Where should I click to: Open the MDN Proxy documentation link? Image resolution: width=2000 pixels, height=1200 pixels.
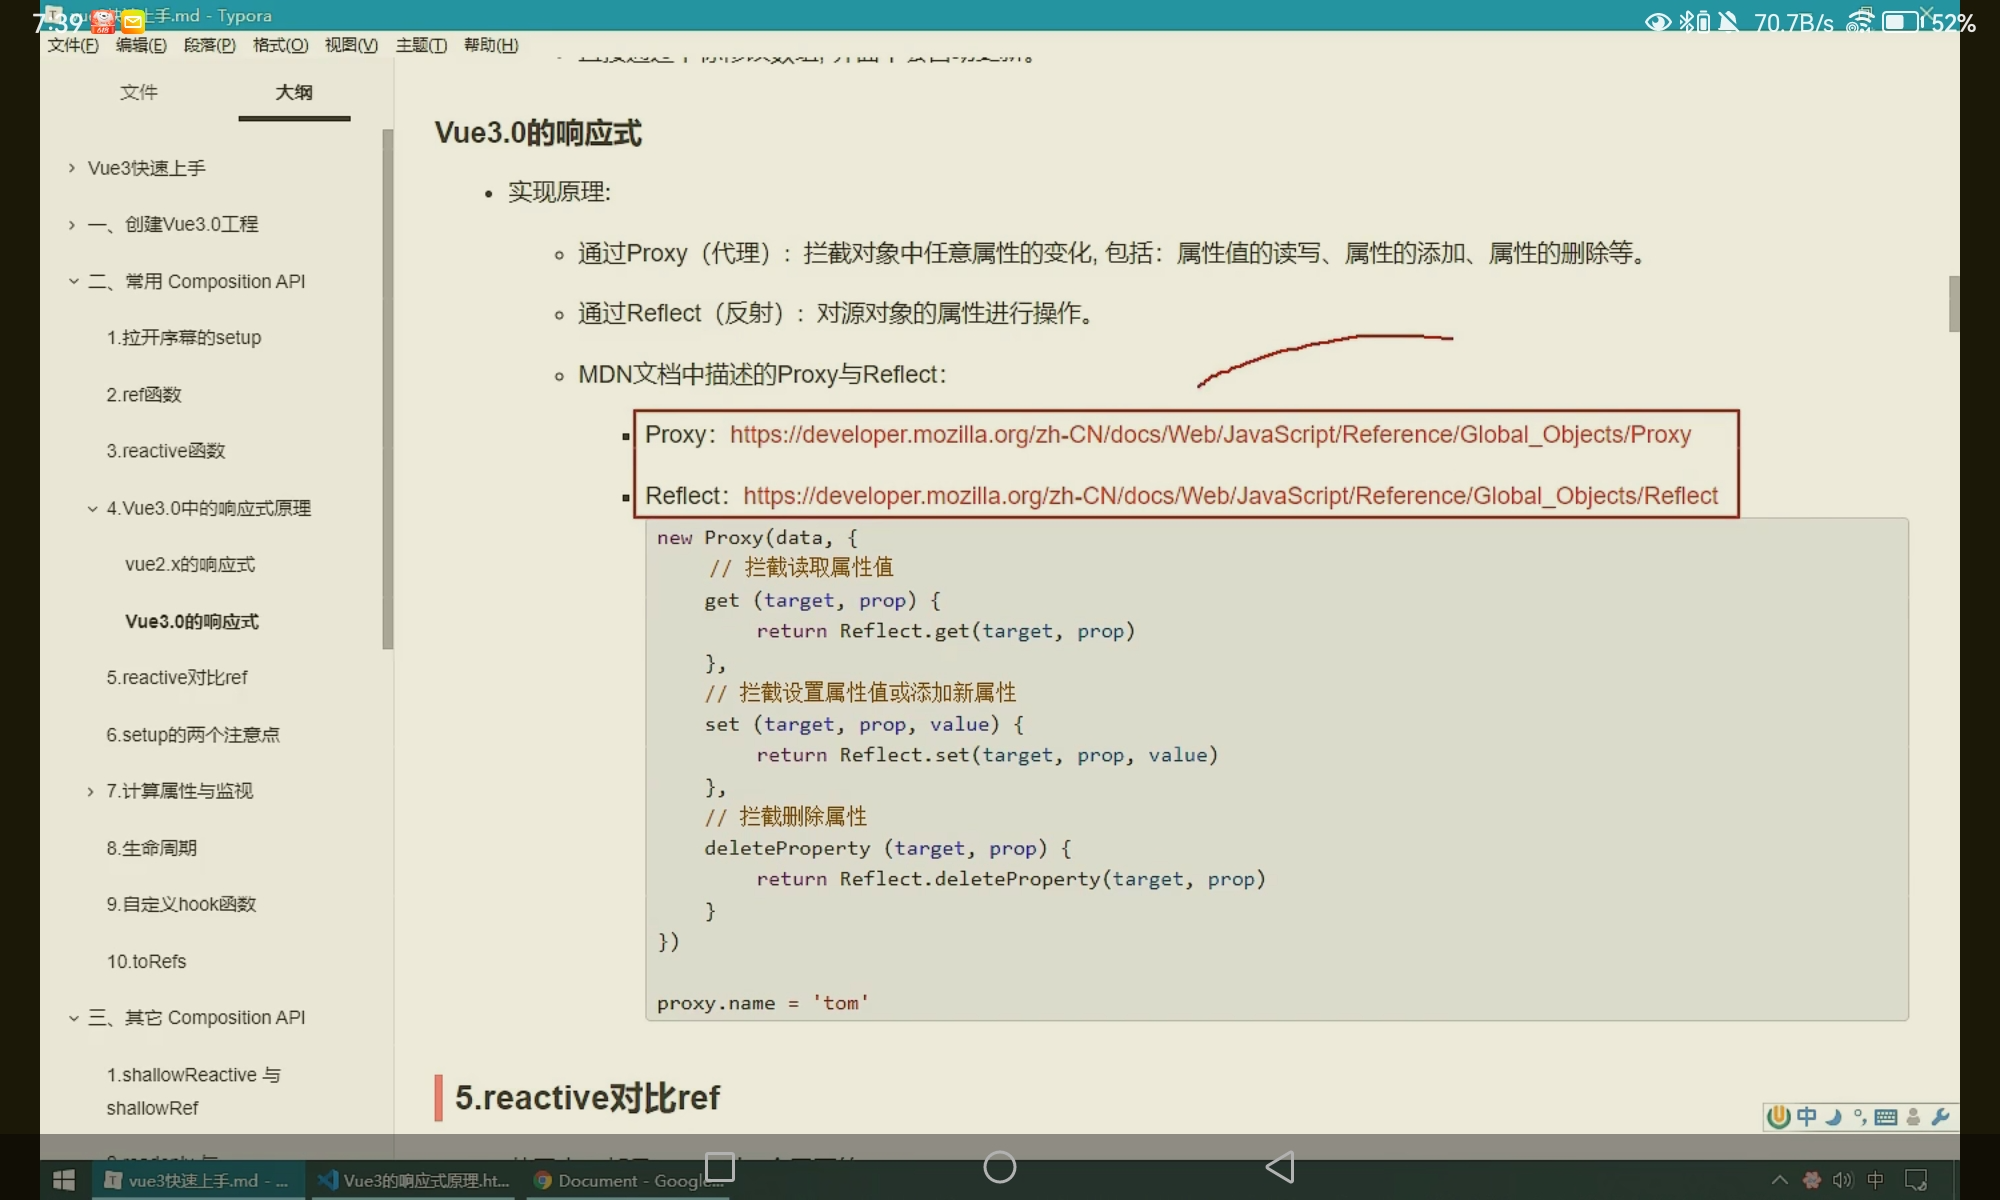1210,435
